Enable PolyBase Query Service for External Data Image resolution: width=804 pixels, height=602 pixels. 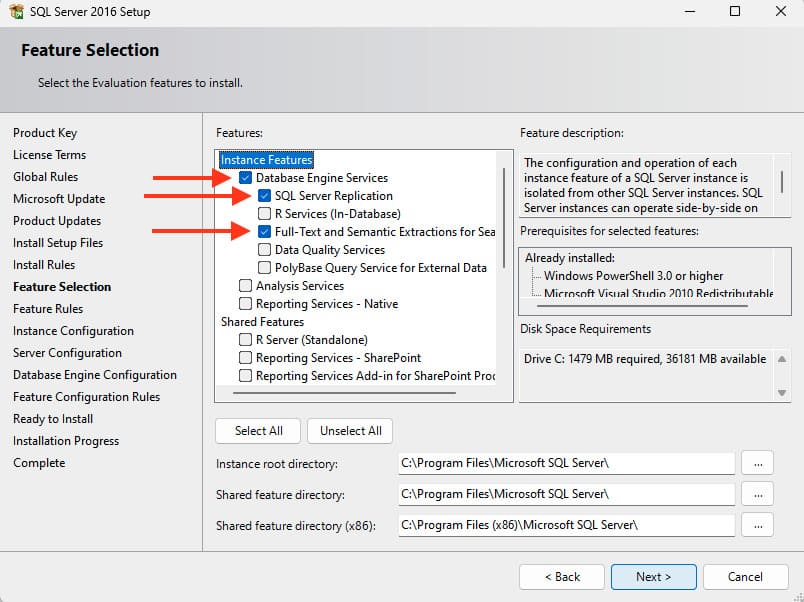(x=264, y=268)
